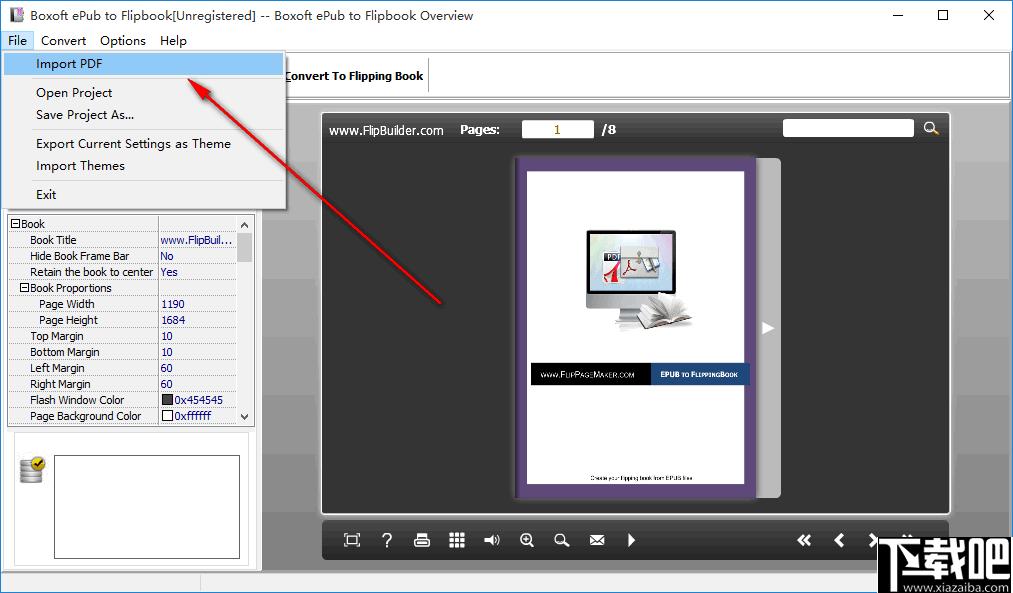The image size is (1013, 593).
Task: Click the Left Margin row label
Action: (x=57, y=368)
